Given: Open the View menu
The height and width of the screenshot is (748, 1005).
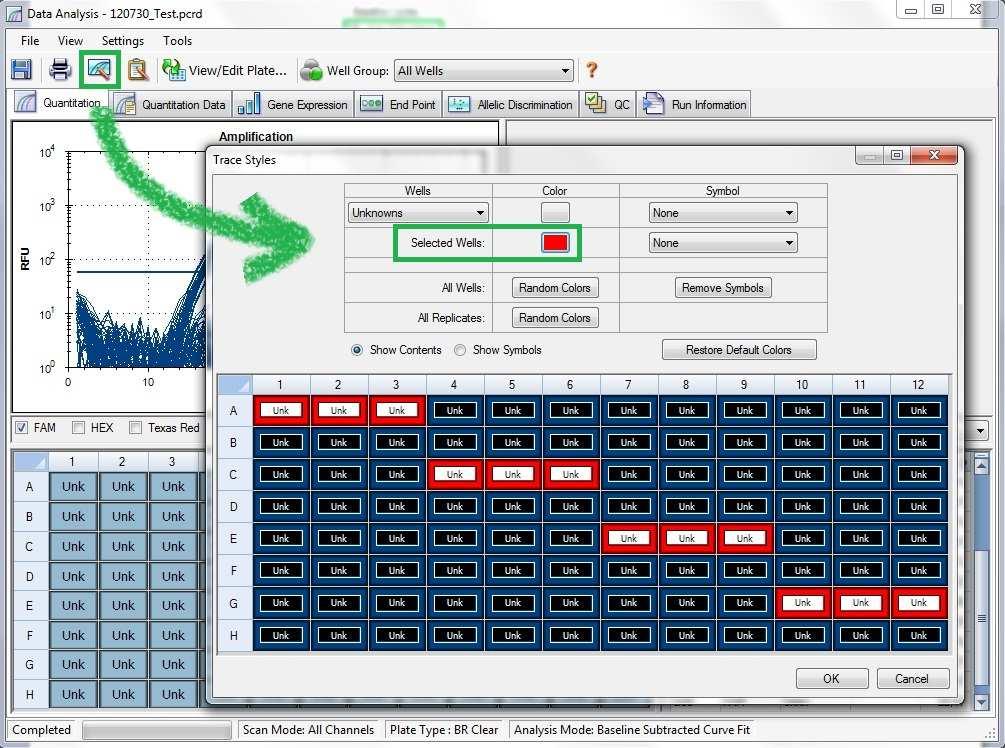Looking at the screenshot, I should pyautogui.click(x=70, y=40).
